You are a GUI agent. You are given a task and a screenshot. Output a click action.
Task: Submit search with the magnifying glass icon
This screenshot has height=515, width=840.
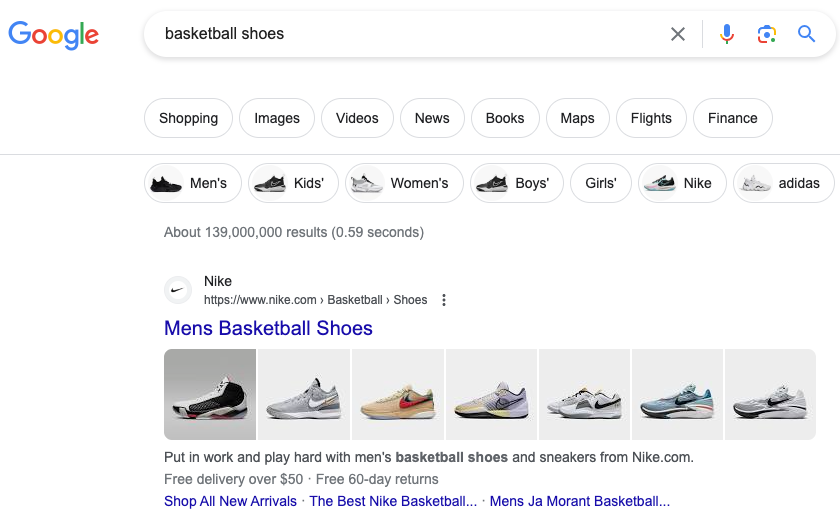806,34
